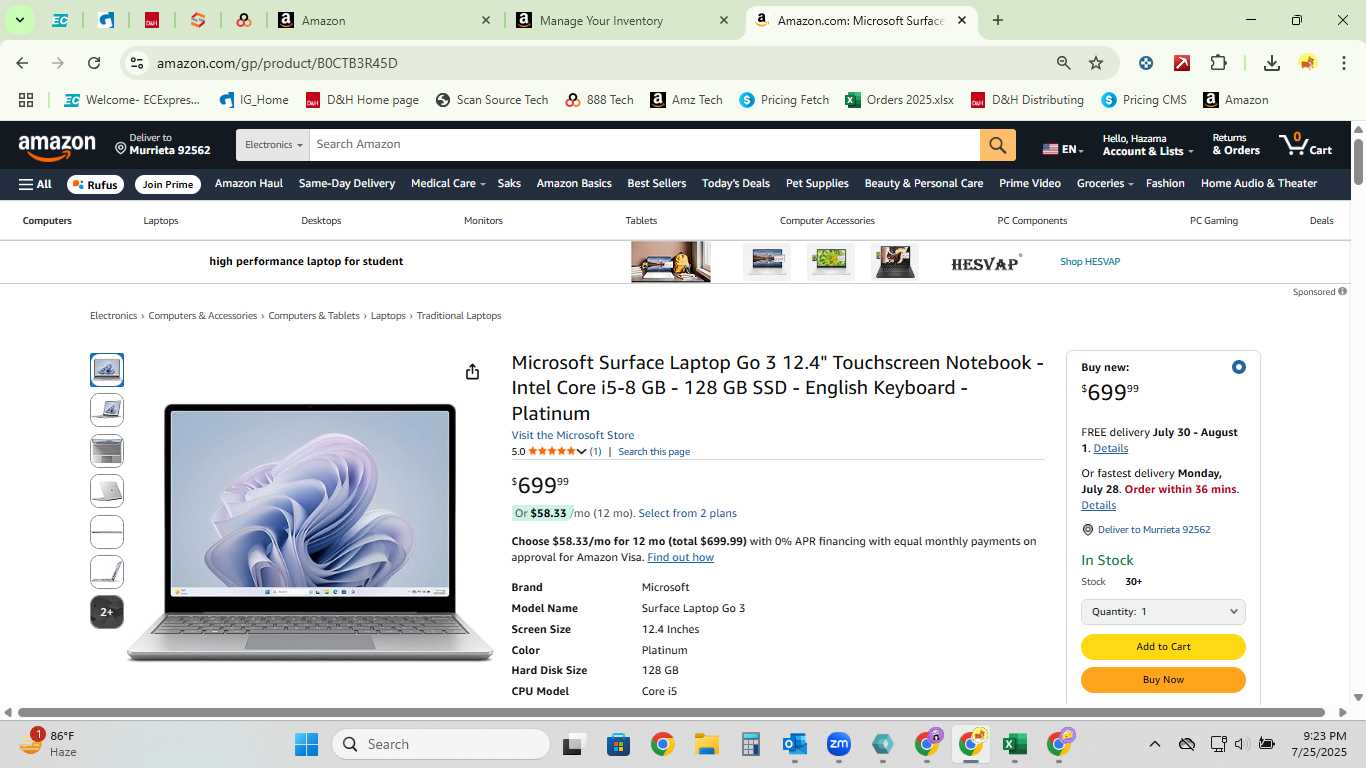Open the All hamburger menu
This screenshot has height=768, width=1366.
(x=35, y=184)
